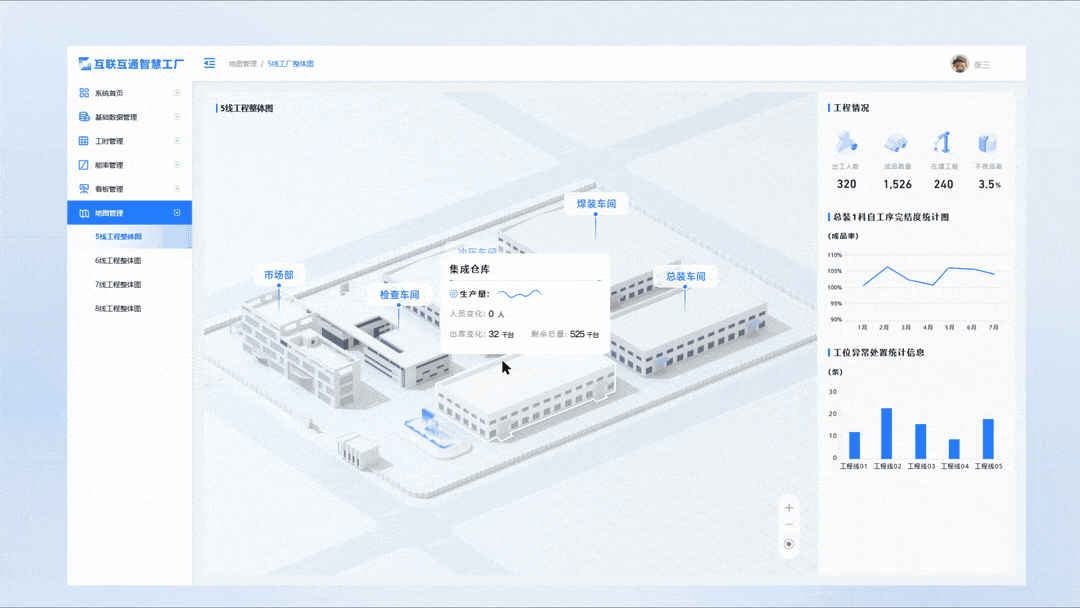Click the 工程线04 bar in the chart
The height and width of the screenshot is (608, 1080).
pos(954,449)
